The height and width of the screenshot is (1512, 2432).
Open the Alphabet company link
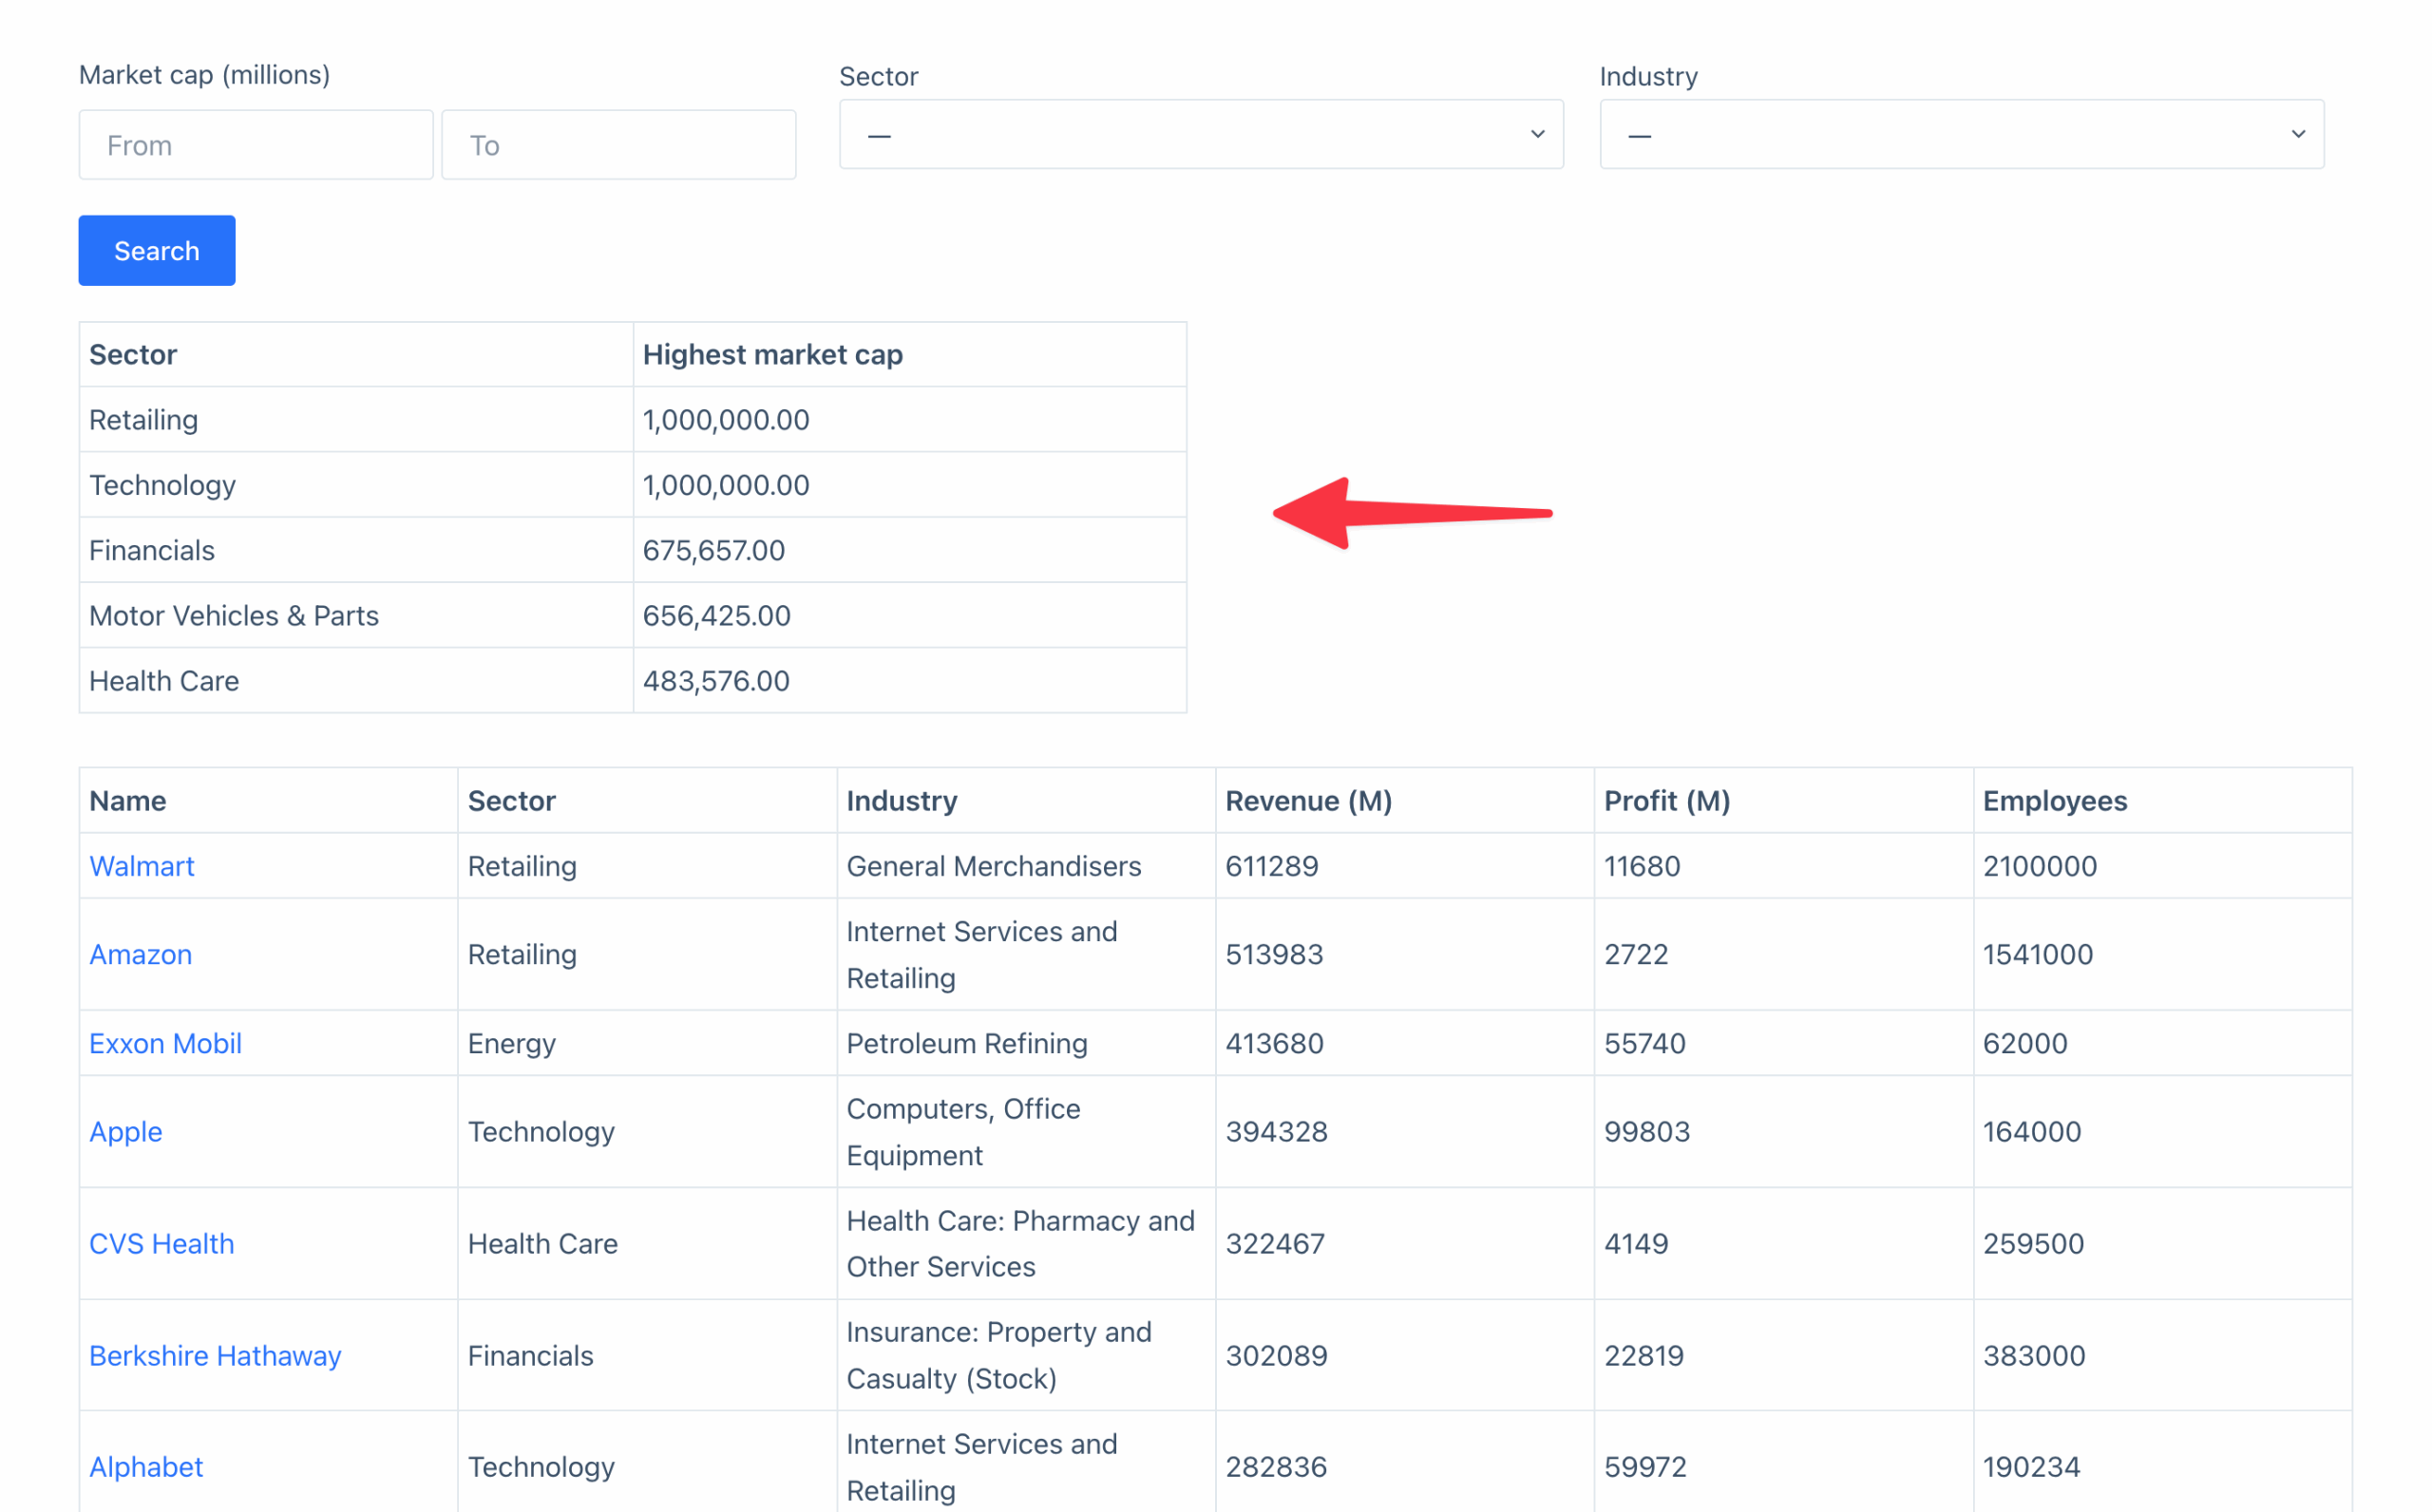[146, 1466]
